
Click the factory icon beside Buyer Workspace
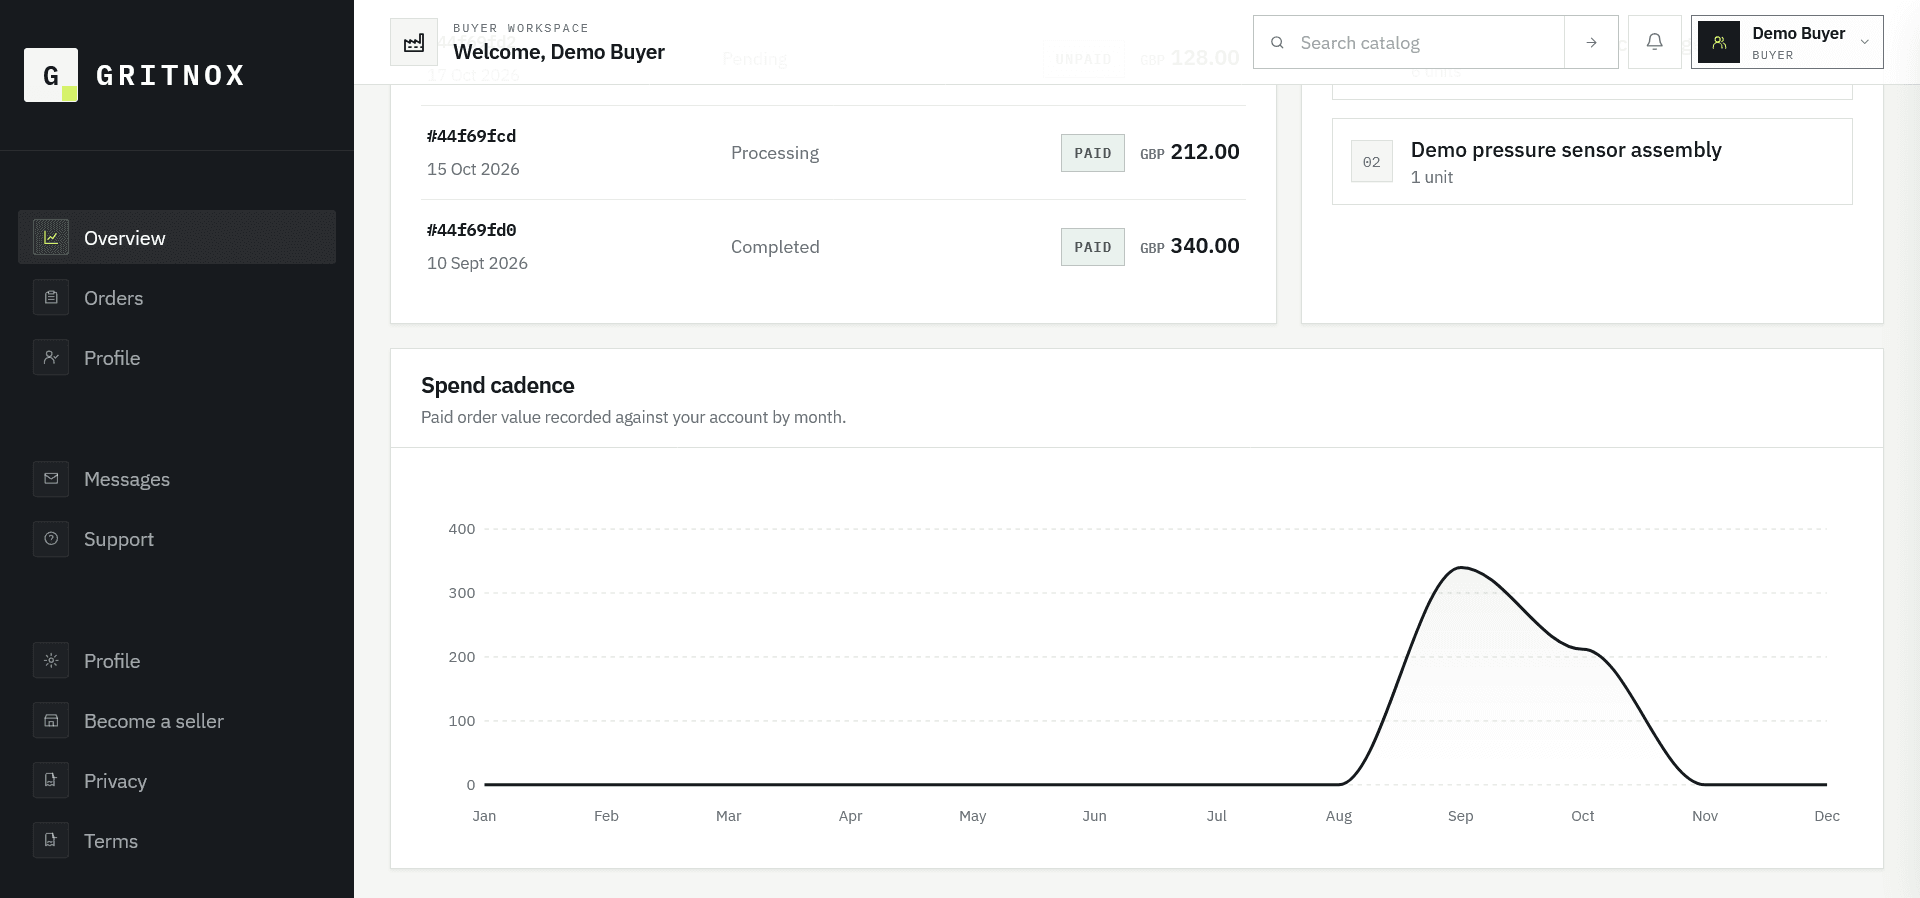pos(414,42)
